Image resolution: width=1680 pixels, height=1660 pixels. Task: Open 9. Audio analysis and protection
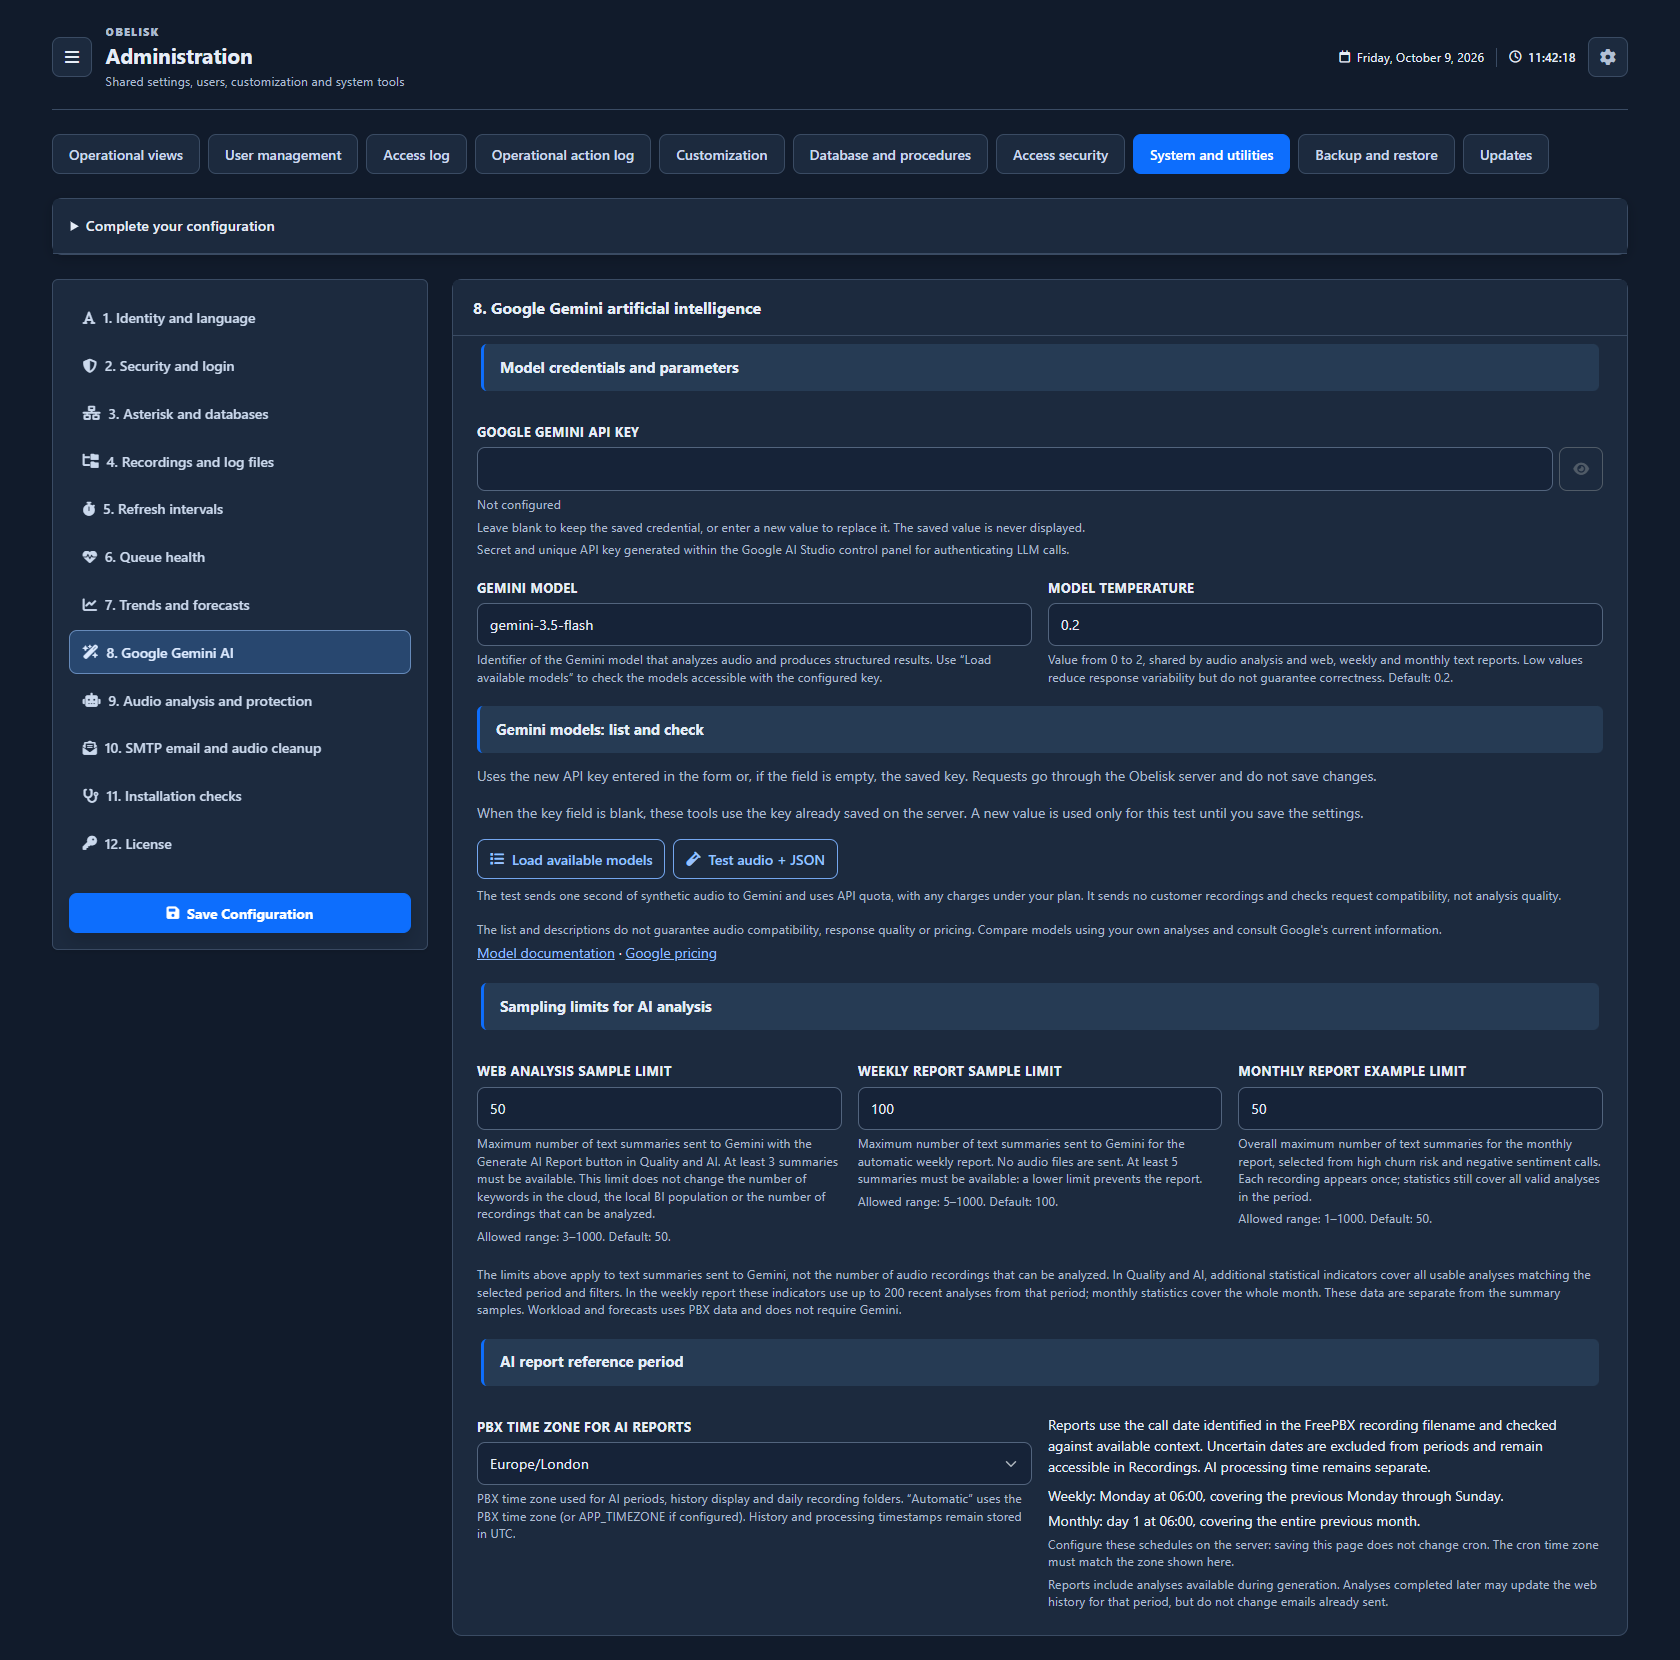[240, 701]
